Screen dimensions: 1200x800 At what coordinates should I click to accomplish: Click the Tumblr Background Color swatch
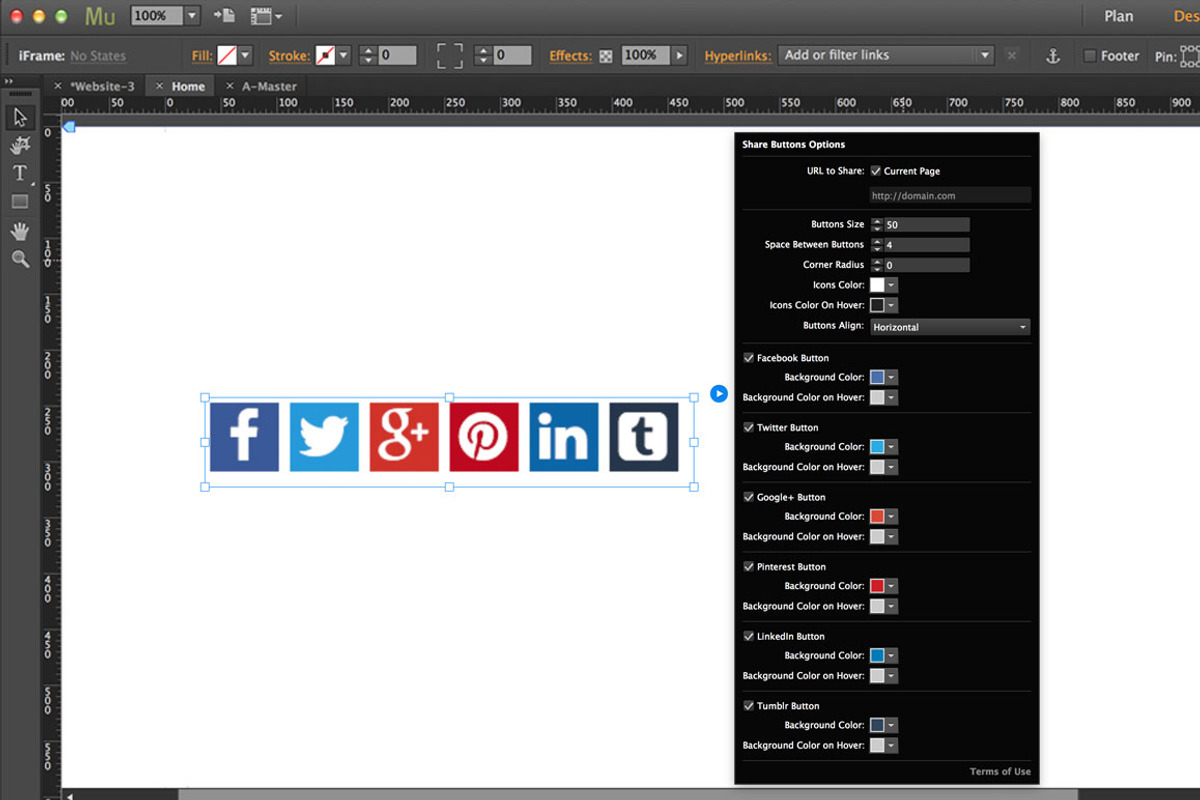click(x=877, y=725)
